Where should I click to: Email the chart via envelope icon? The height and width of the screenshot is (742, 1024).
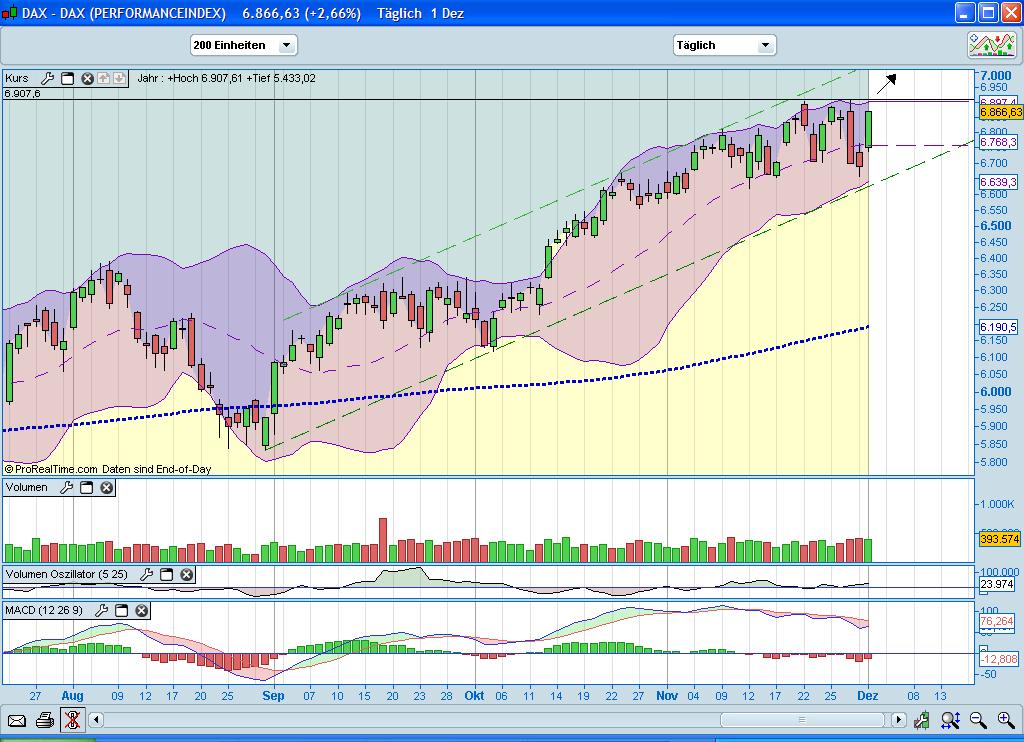(17, 719)
